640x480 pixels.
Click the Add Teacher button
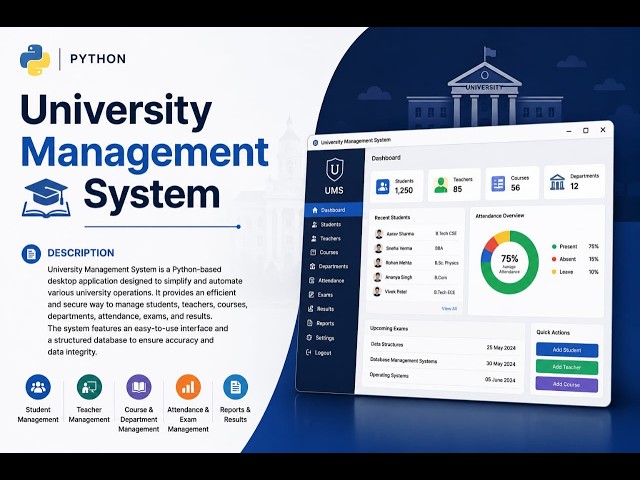pyautogui.click(x=567, y=367)
